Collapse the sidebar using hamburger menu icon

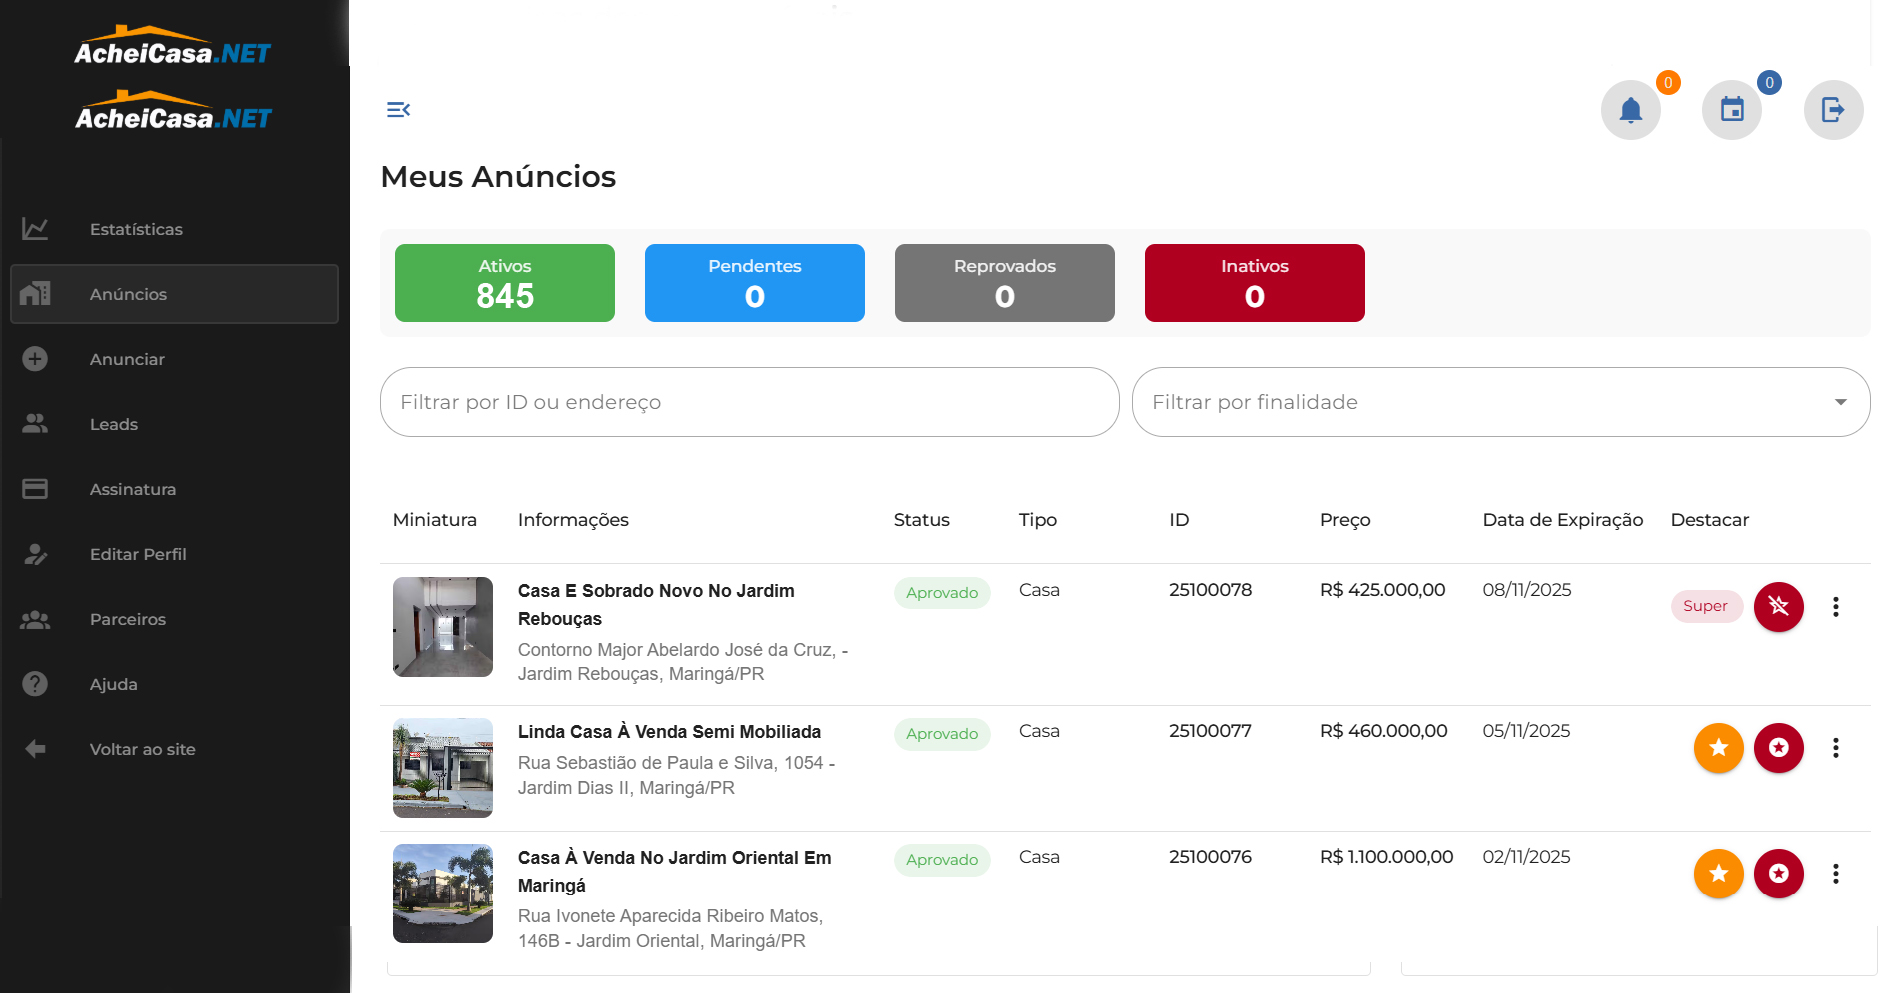point(398,110)
